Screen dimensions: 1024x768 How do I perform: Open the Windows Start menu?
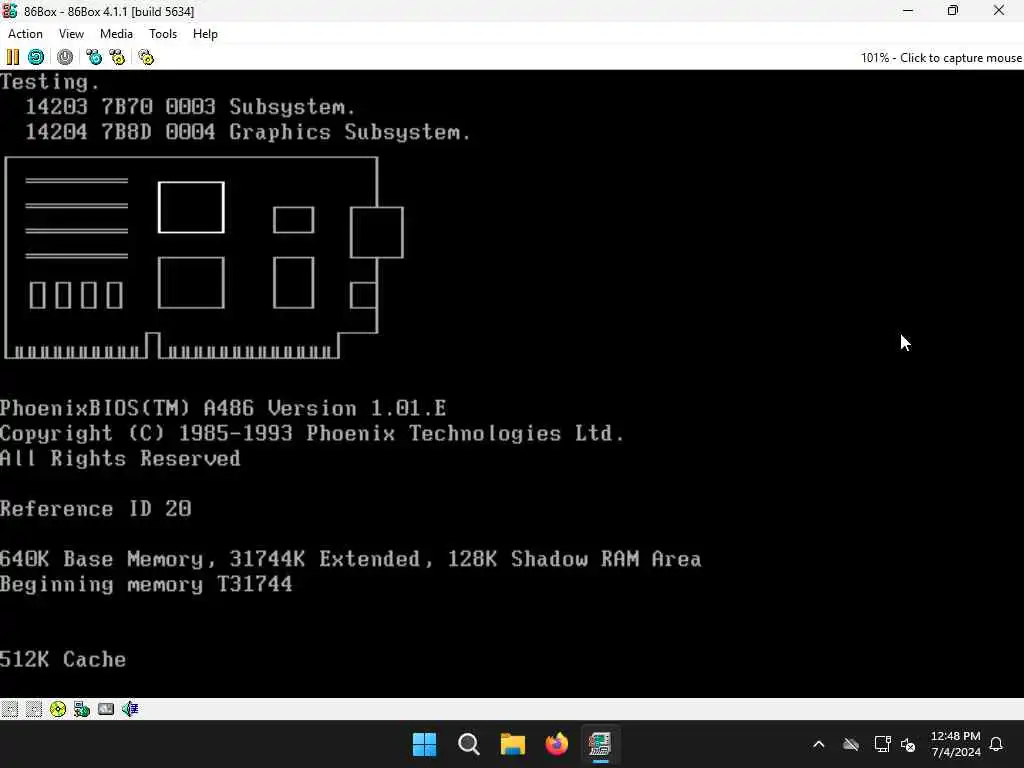[x=424, y=744]
